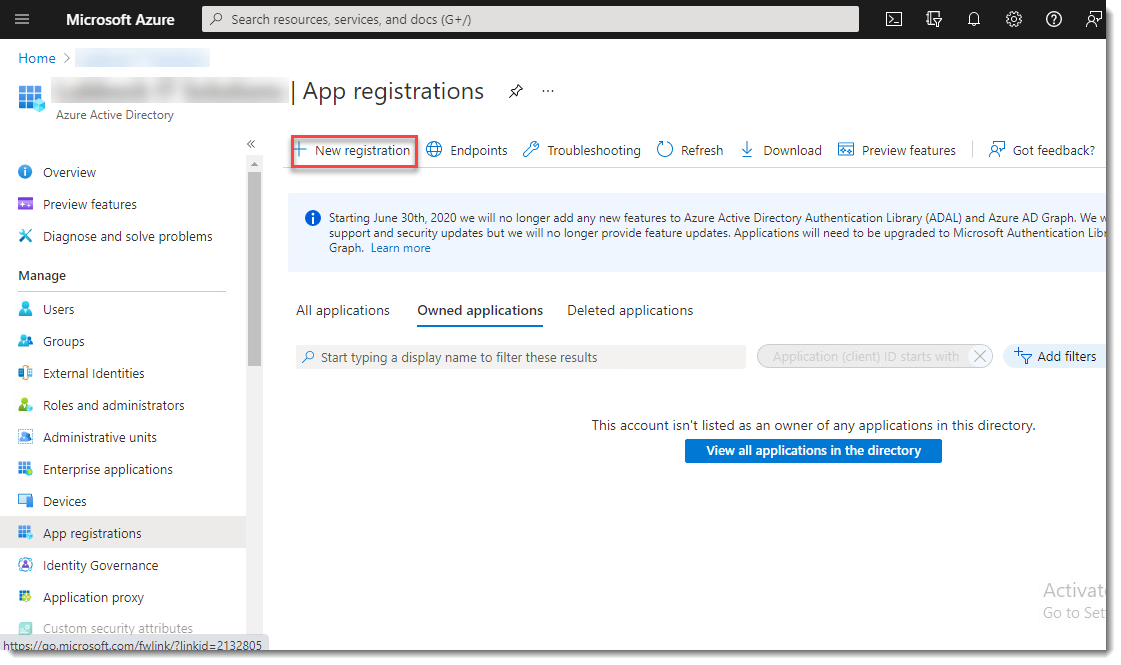1121x665 pixels.
Task: Click the display name filter search box
Action: click(520, 357)
